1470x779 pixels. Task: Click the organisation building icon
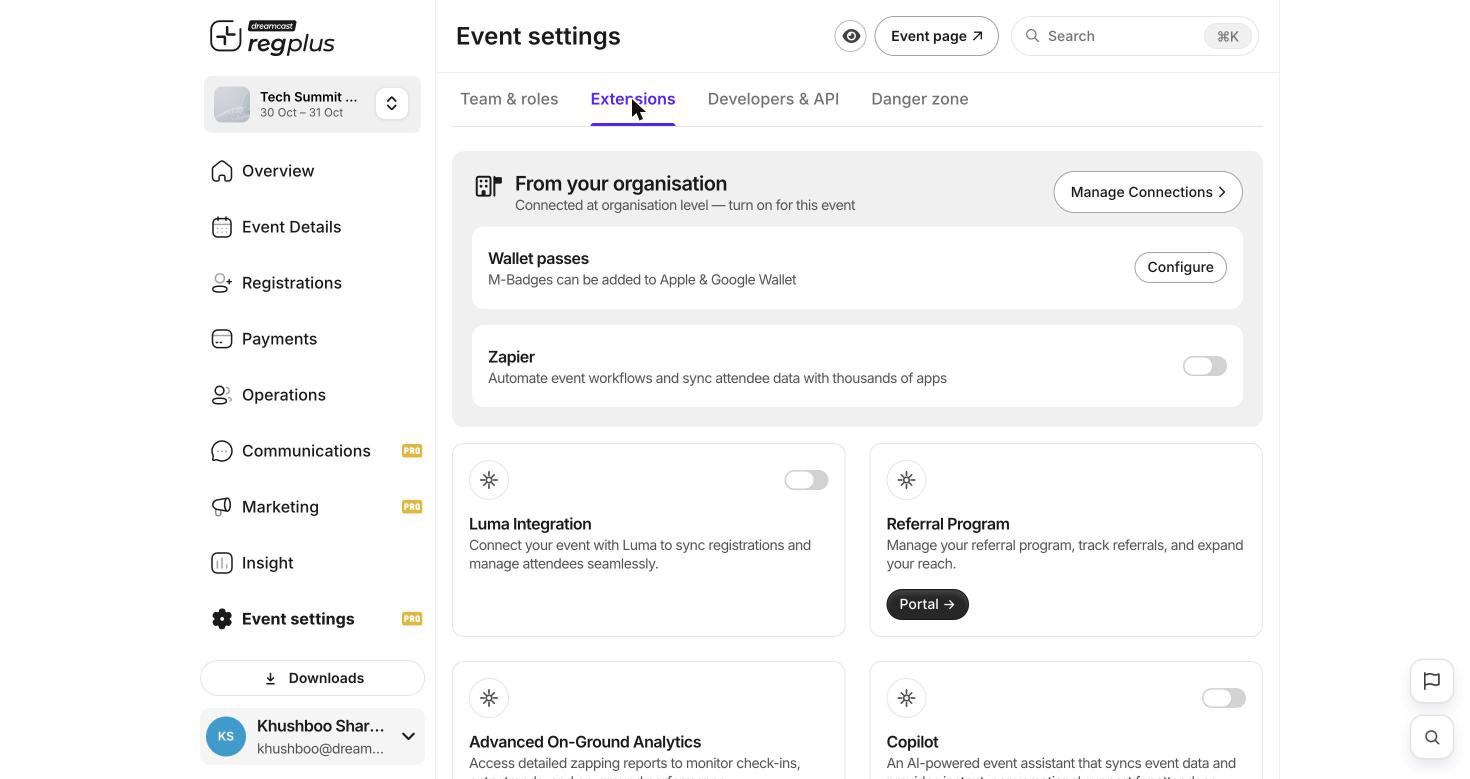pos(488,186)
